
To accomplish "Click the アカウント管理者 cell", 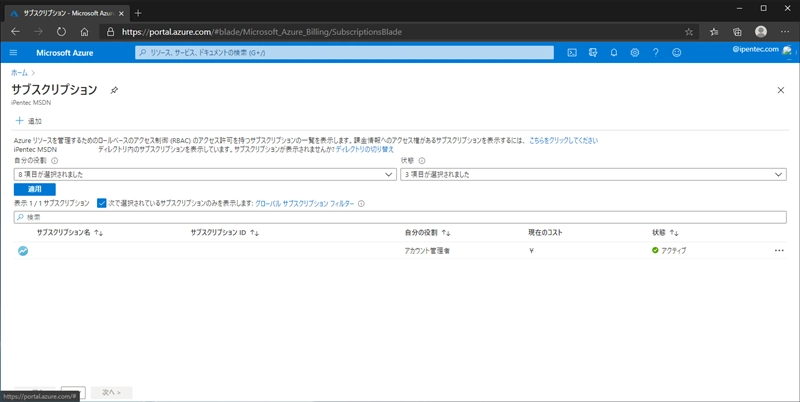I will coord(427,251).
